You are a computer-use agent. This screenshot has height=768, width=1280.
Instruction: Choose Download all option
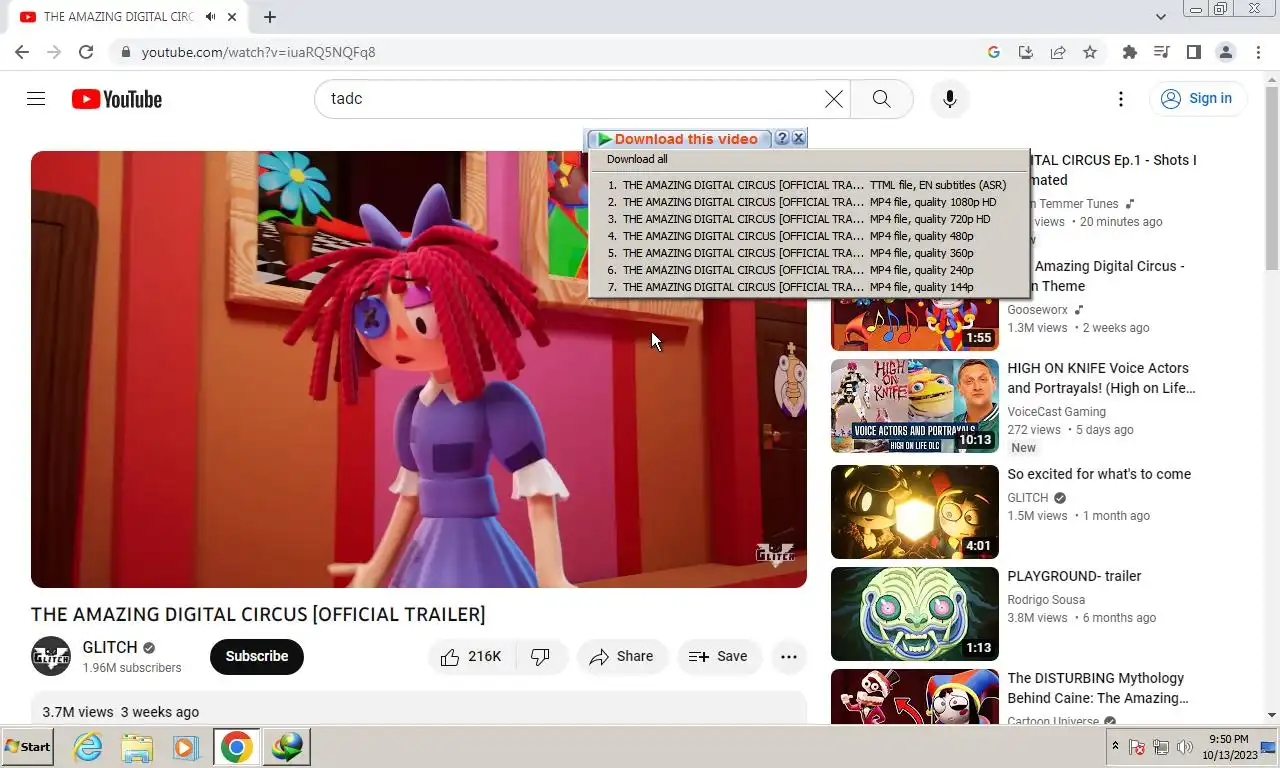point(637,159)
